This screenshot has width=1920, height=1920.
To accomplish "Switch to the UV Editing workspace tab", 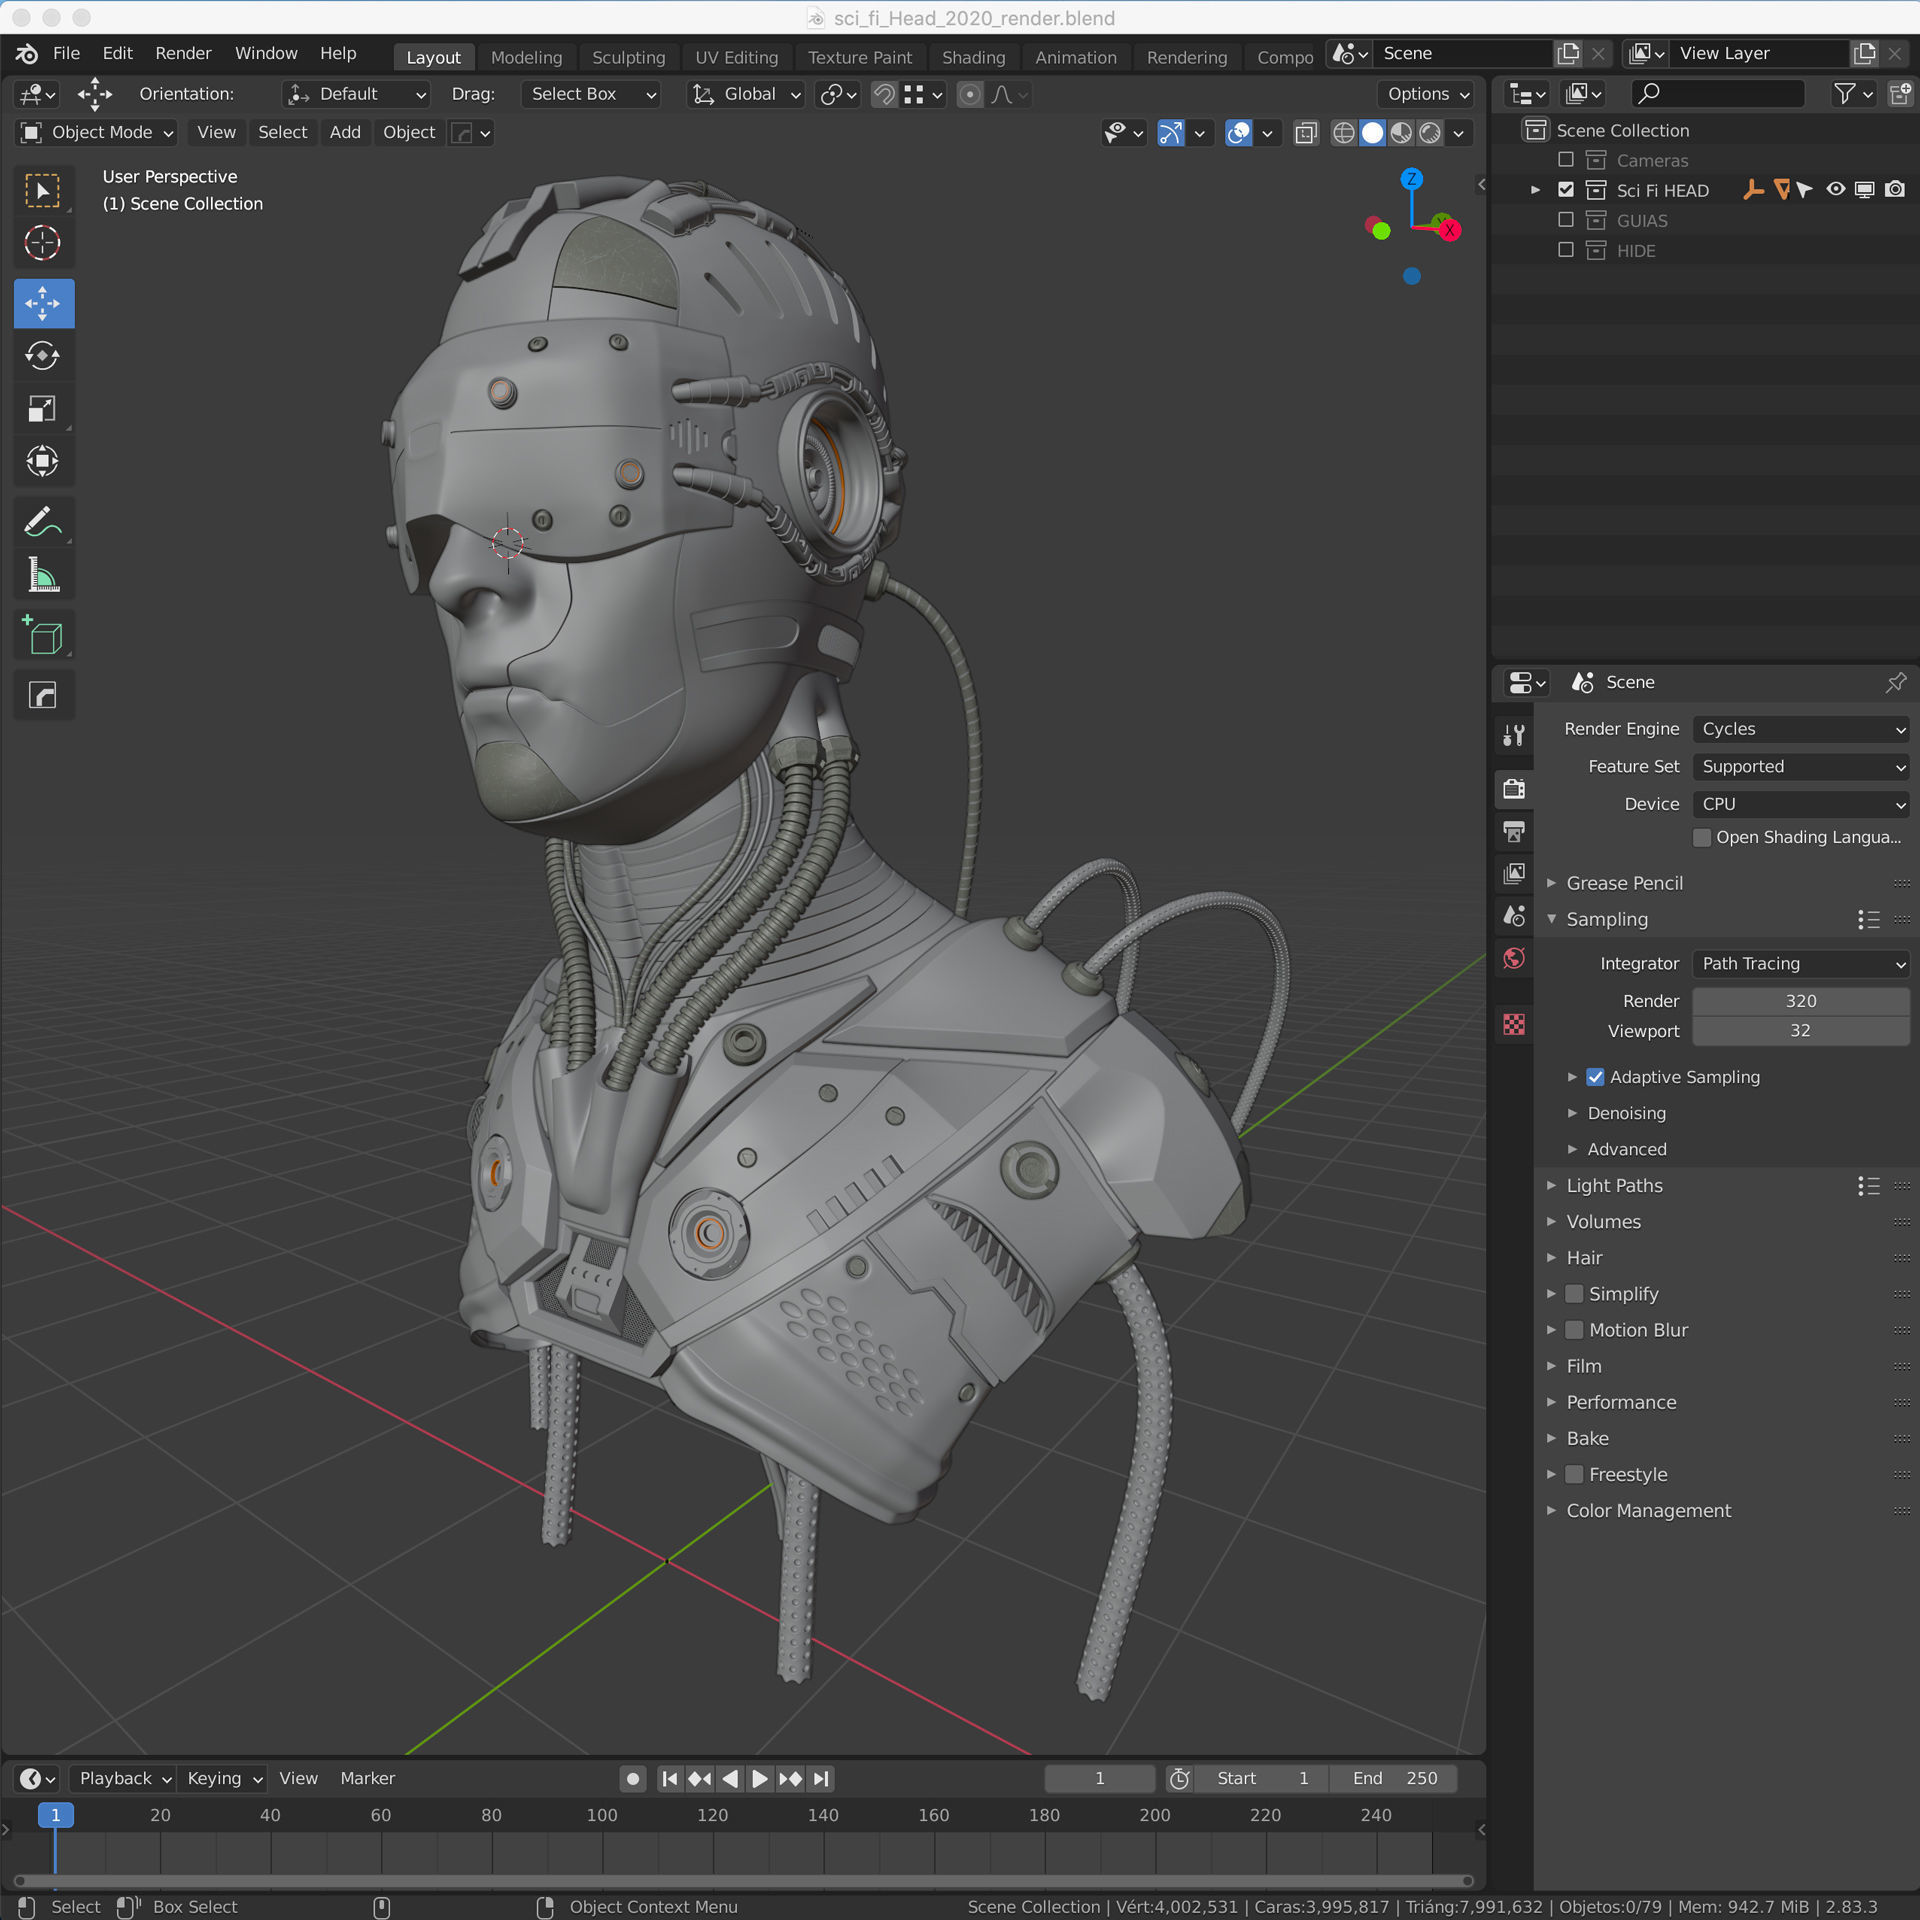I will 736,57.
